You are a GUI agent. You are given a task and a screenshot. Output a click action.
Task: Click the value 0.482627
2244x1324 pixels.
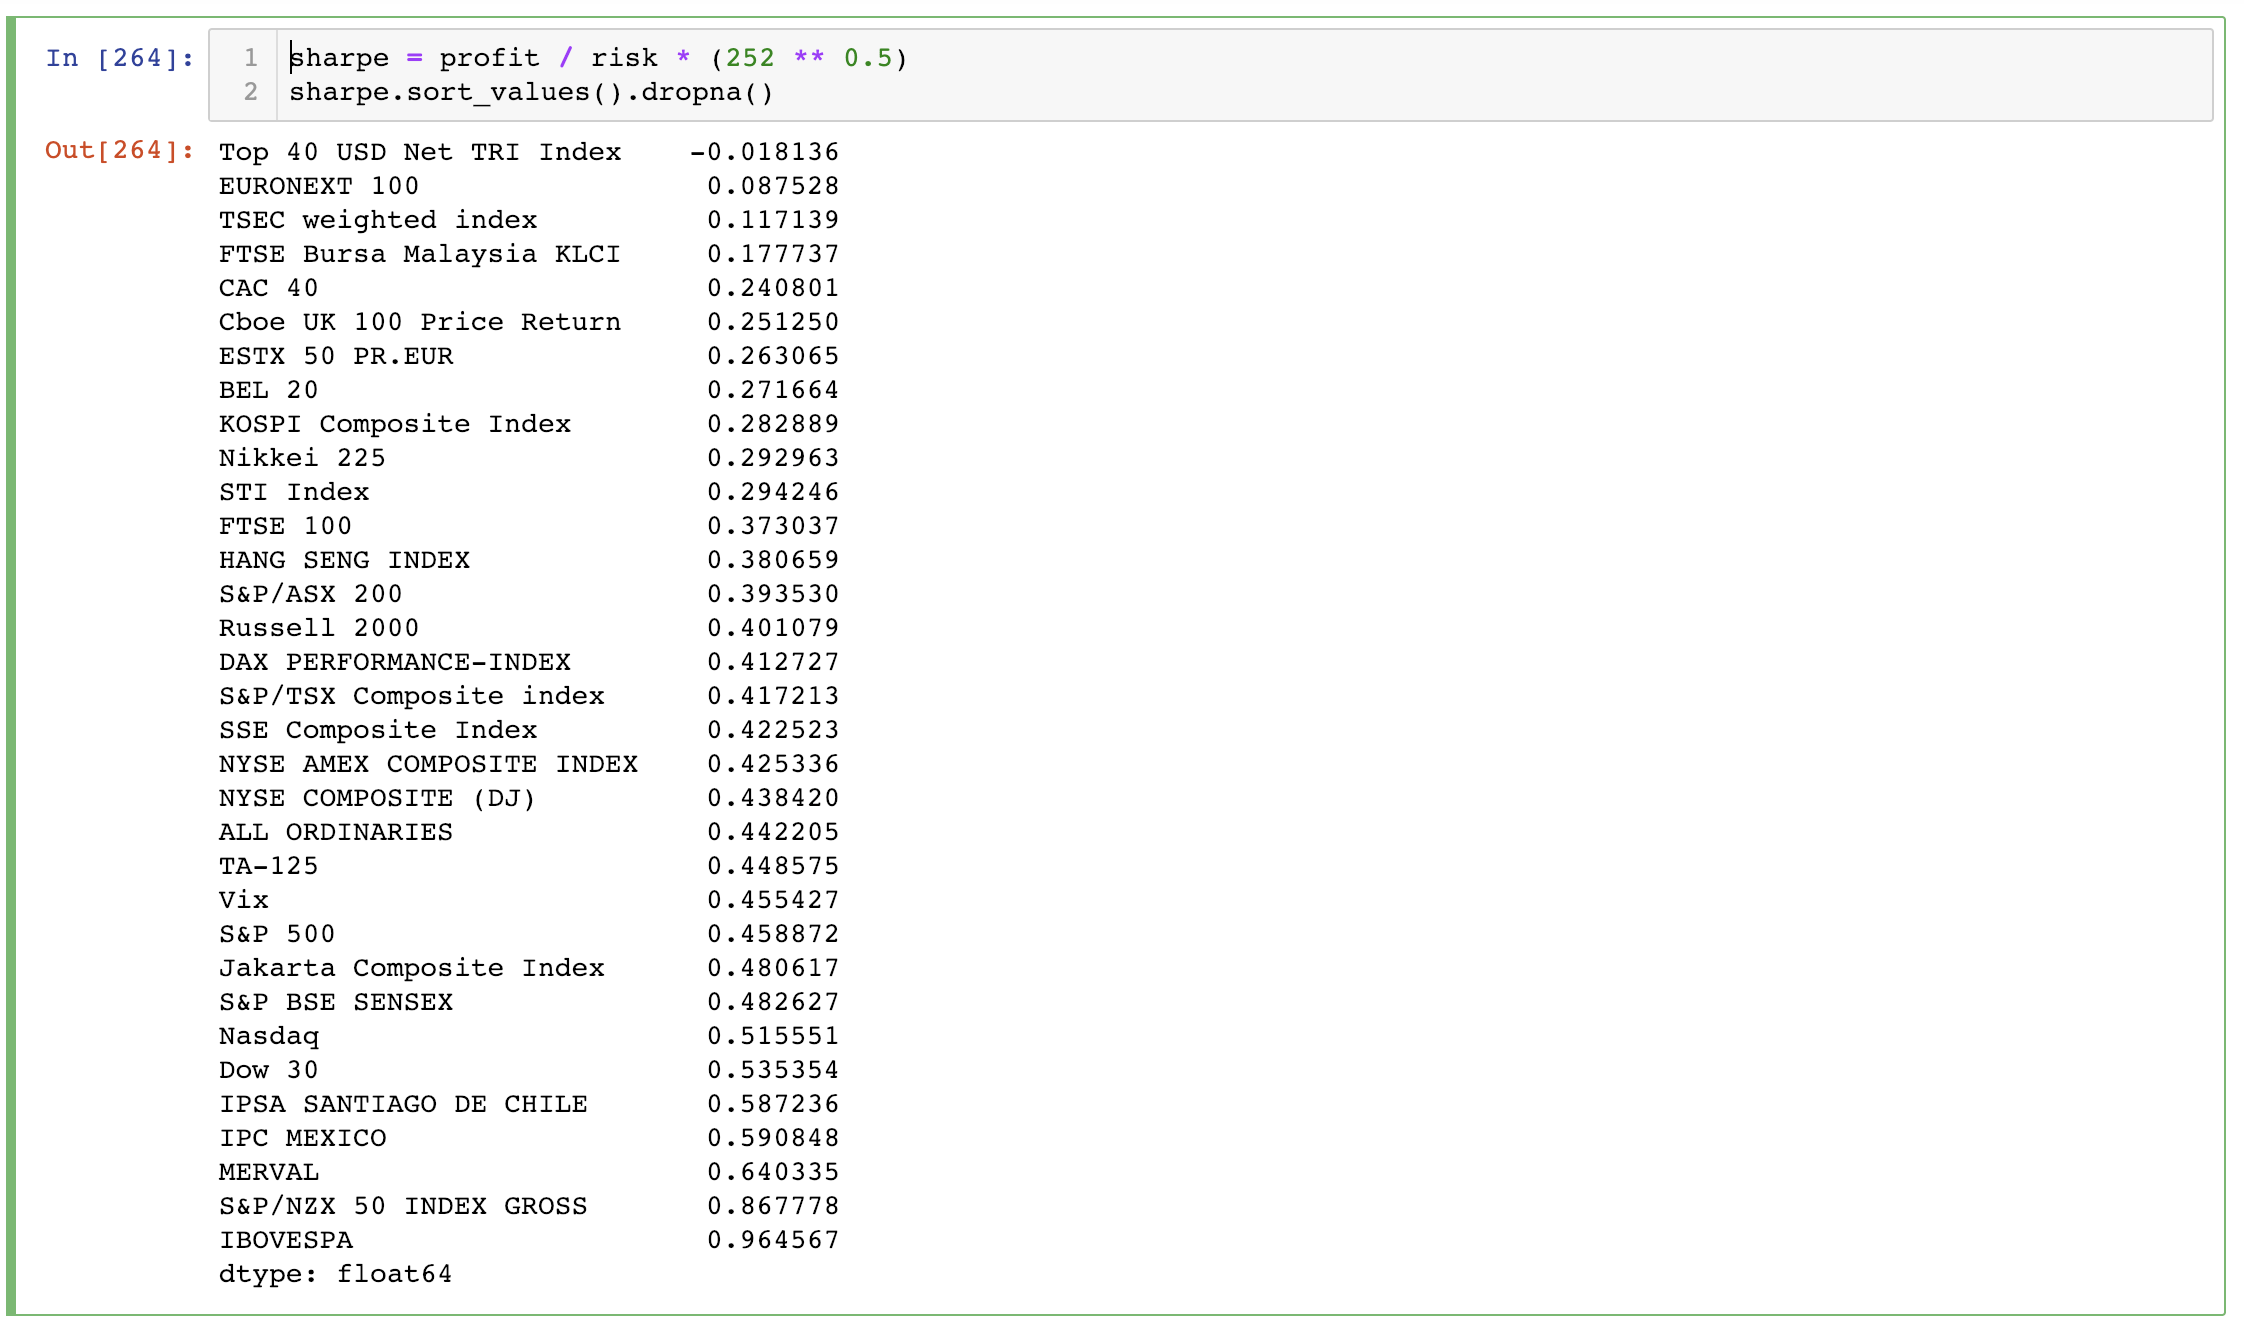(773, 1002)
